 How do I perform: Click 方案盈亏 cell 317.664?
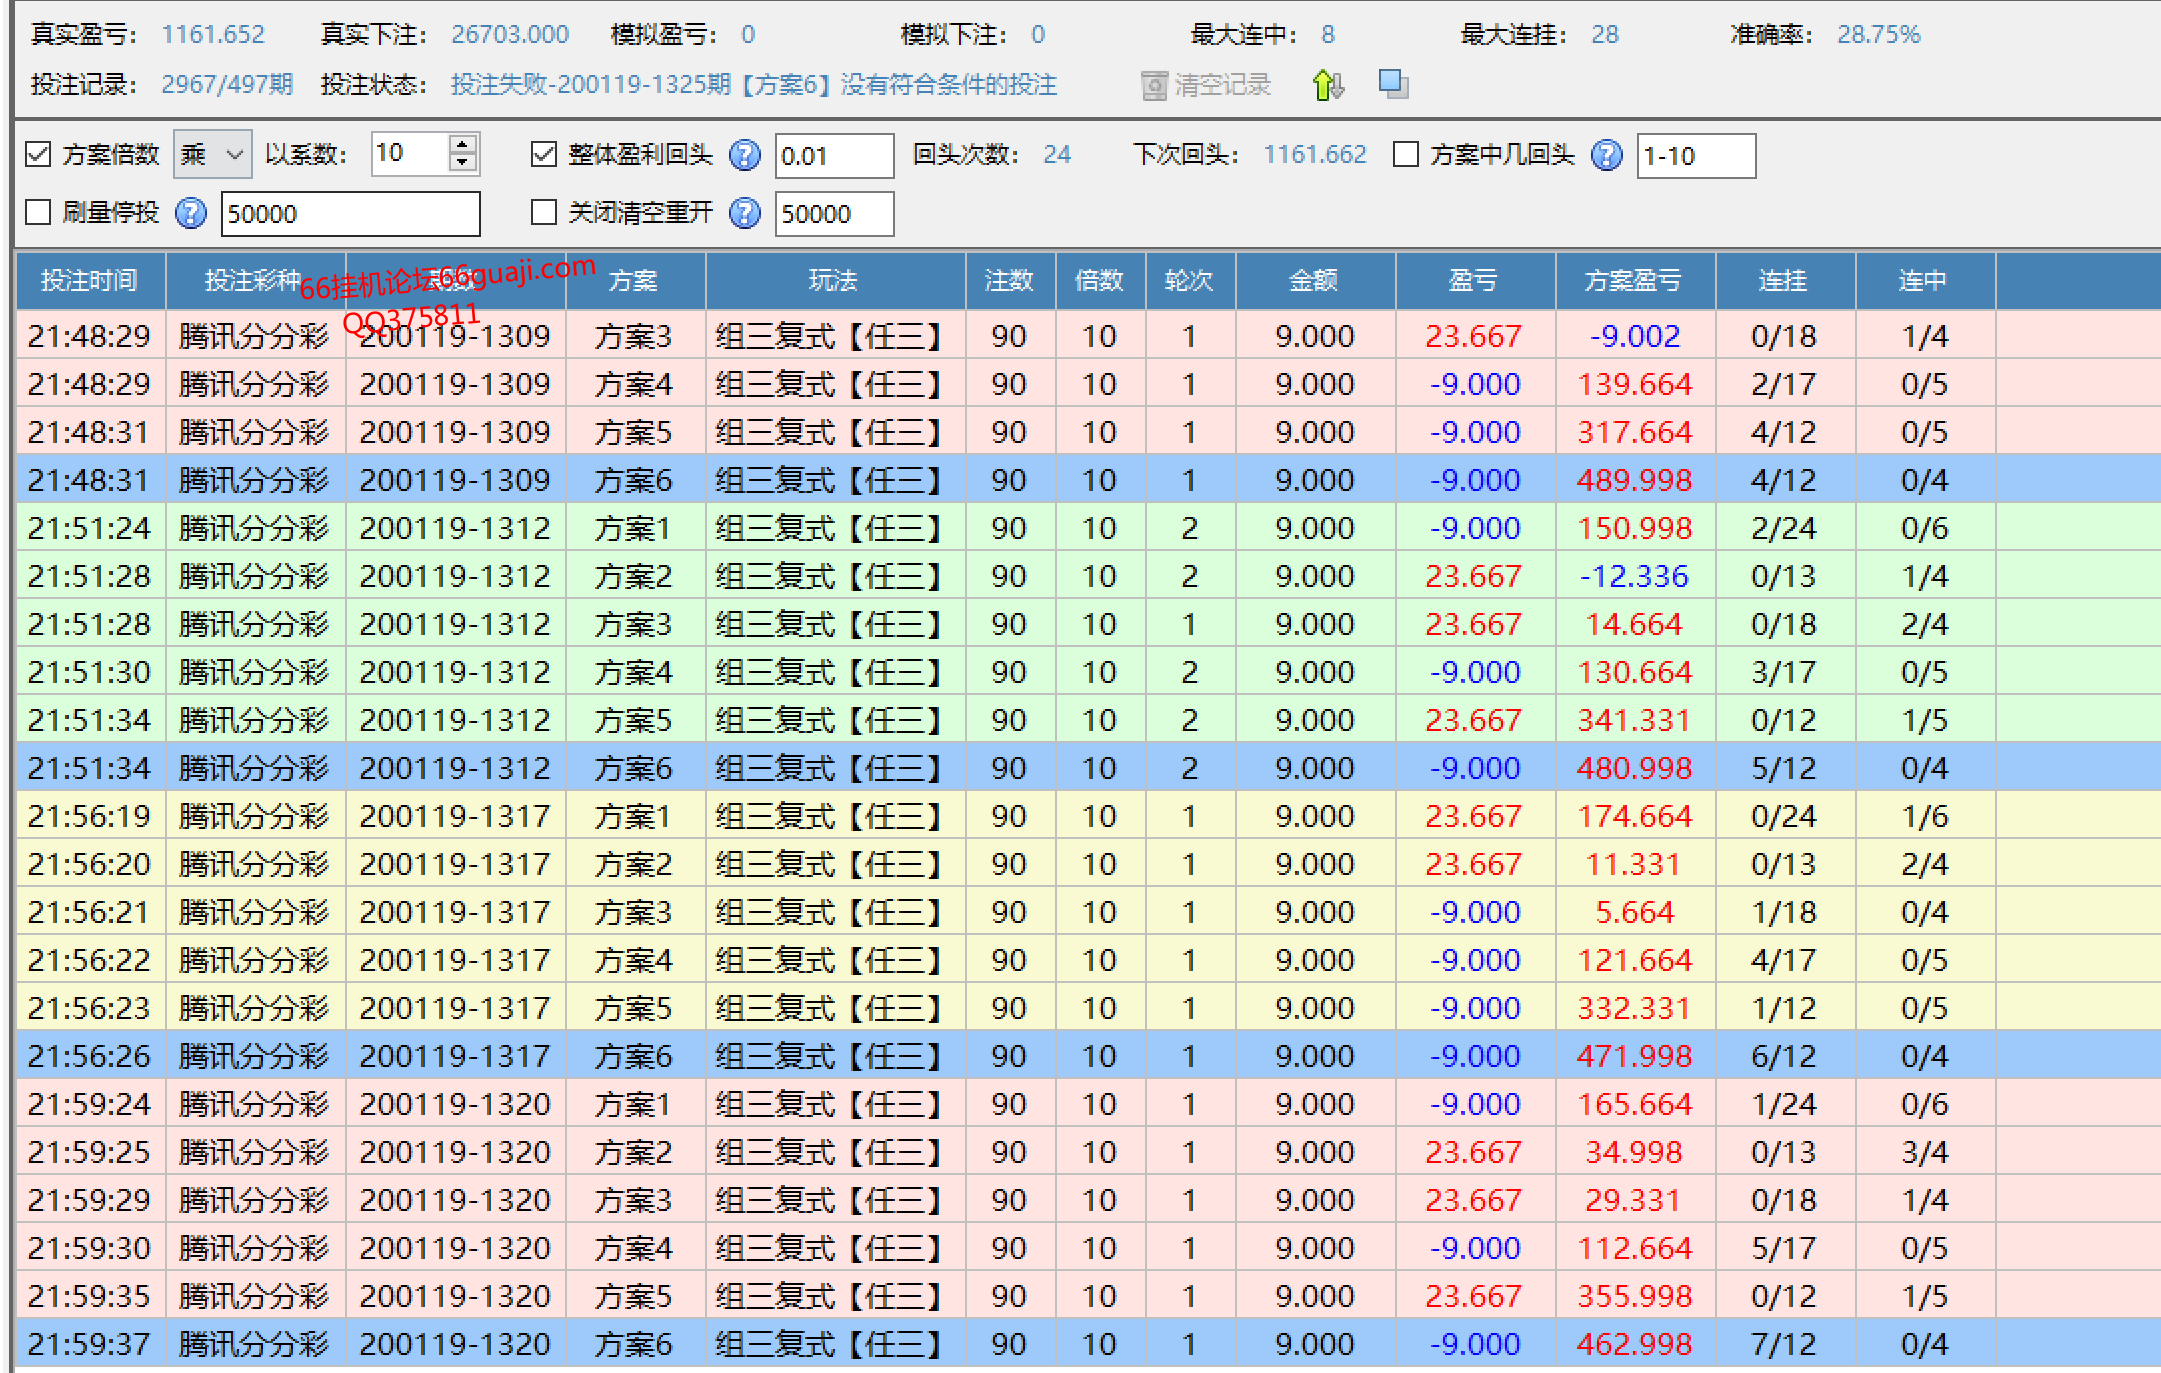pyautogui.click(x=1635, y=432)
